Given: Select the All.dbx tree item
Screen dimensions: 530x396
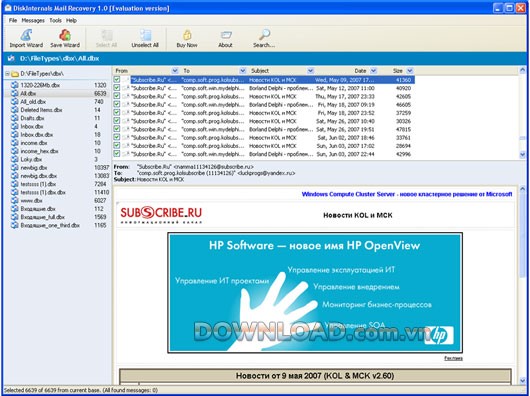Looking at the screenshot, I should pos(28,94).
